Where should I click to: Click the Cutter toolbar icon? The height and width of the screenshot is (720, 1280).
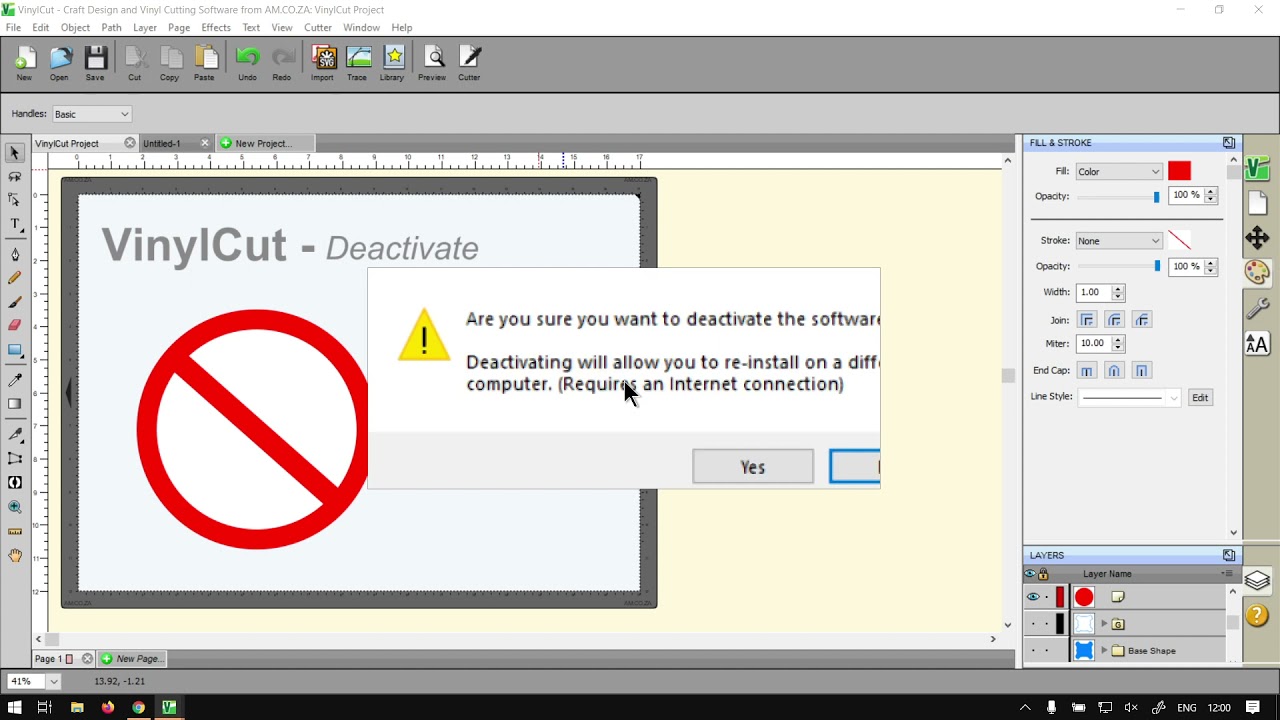[469, 64]
